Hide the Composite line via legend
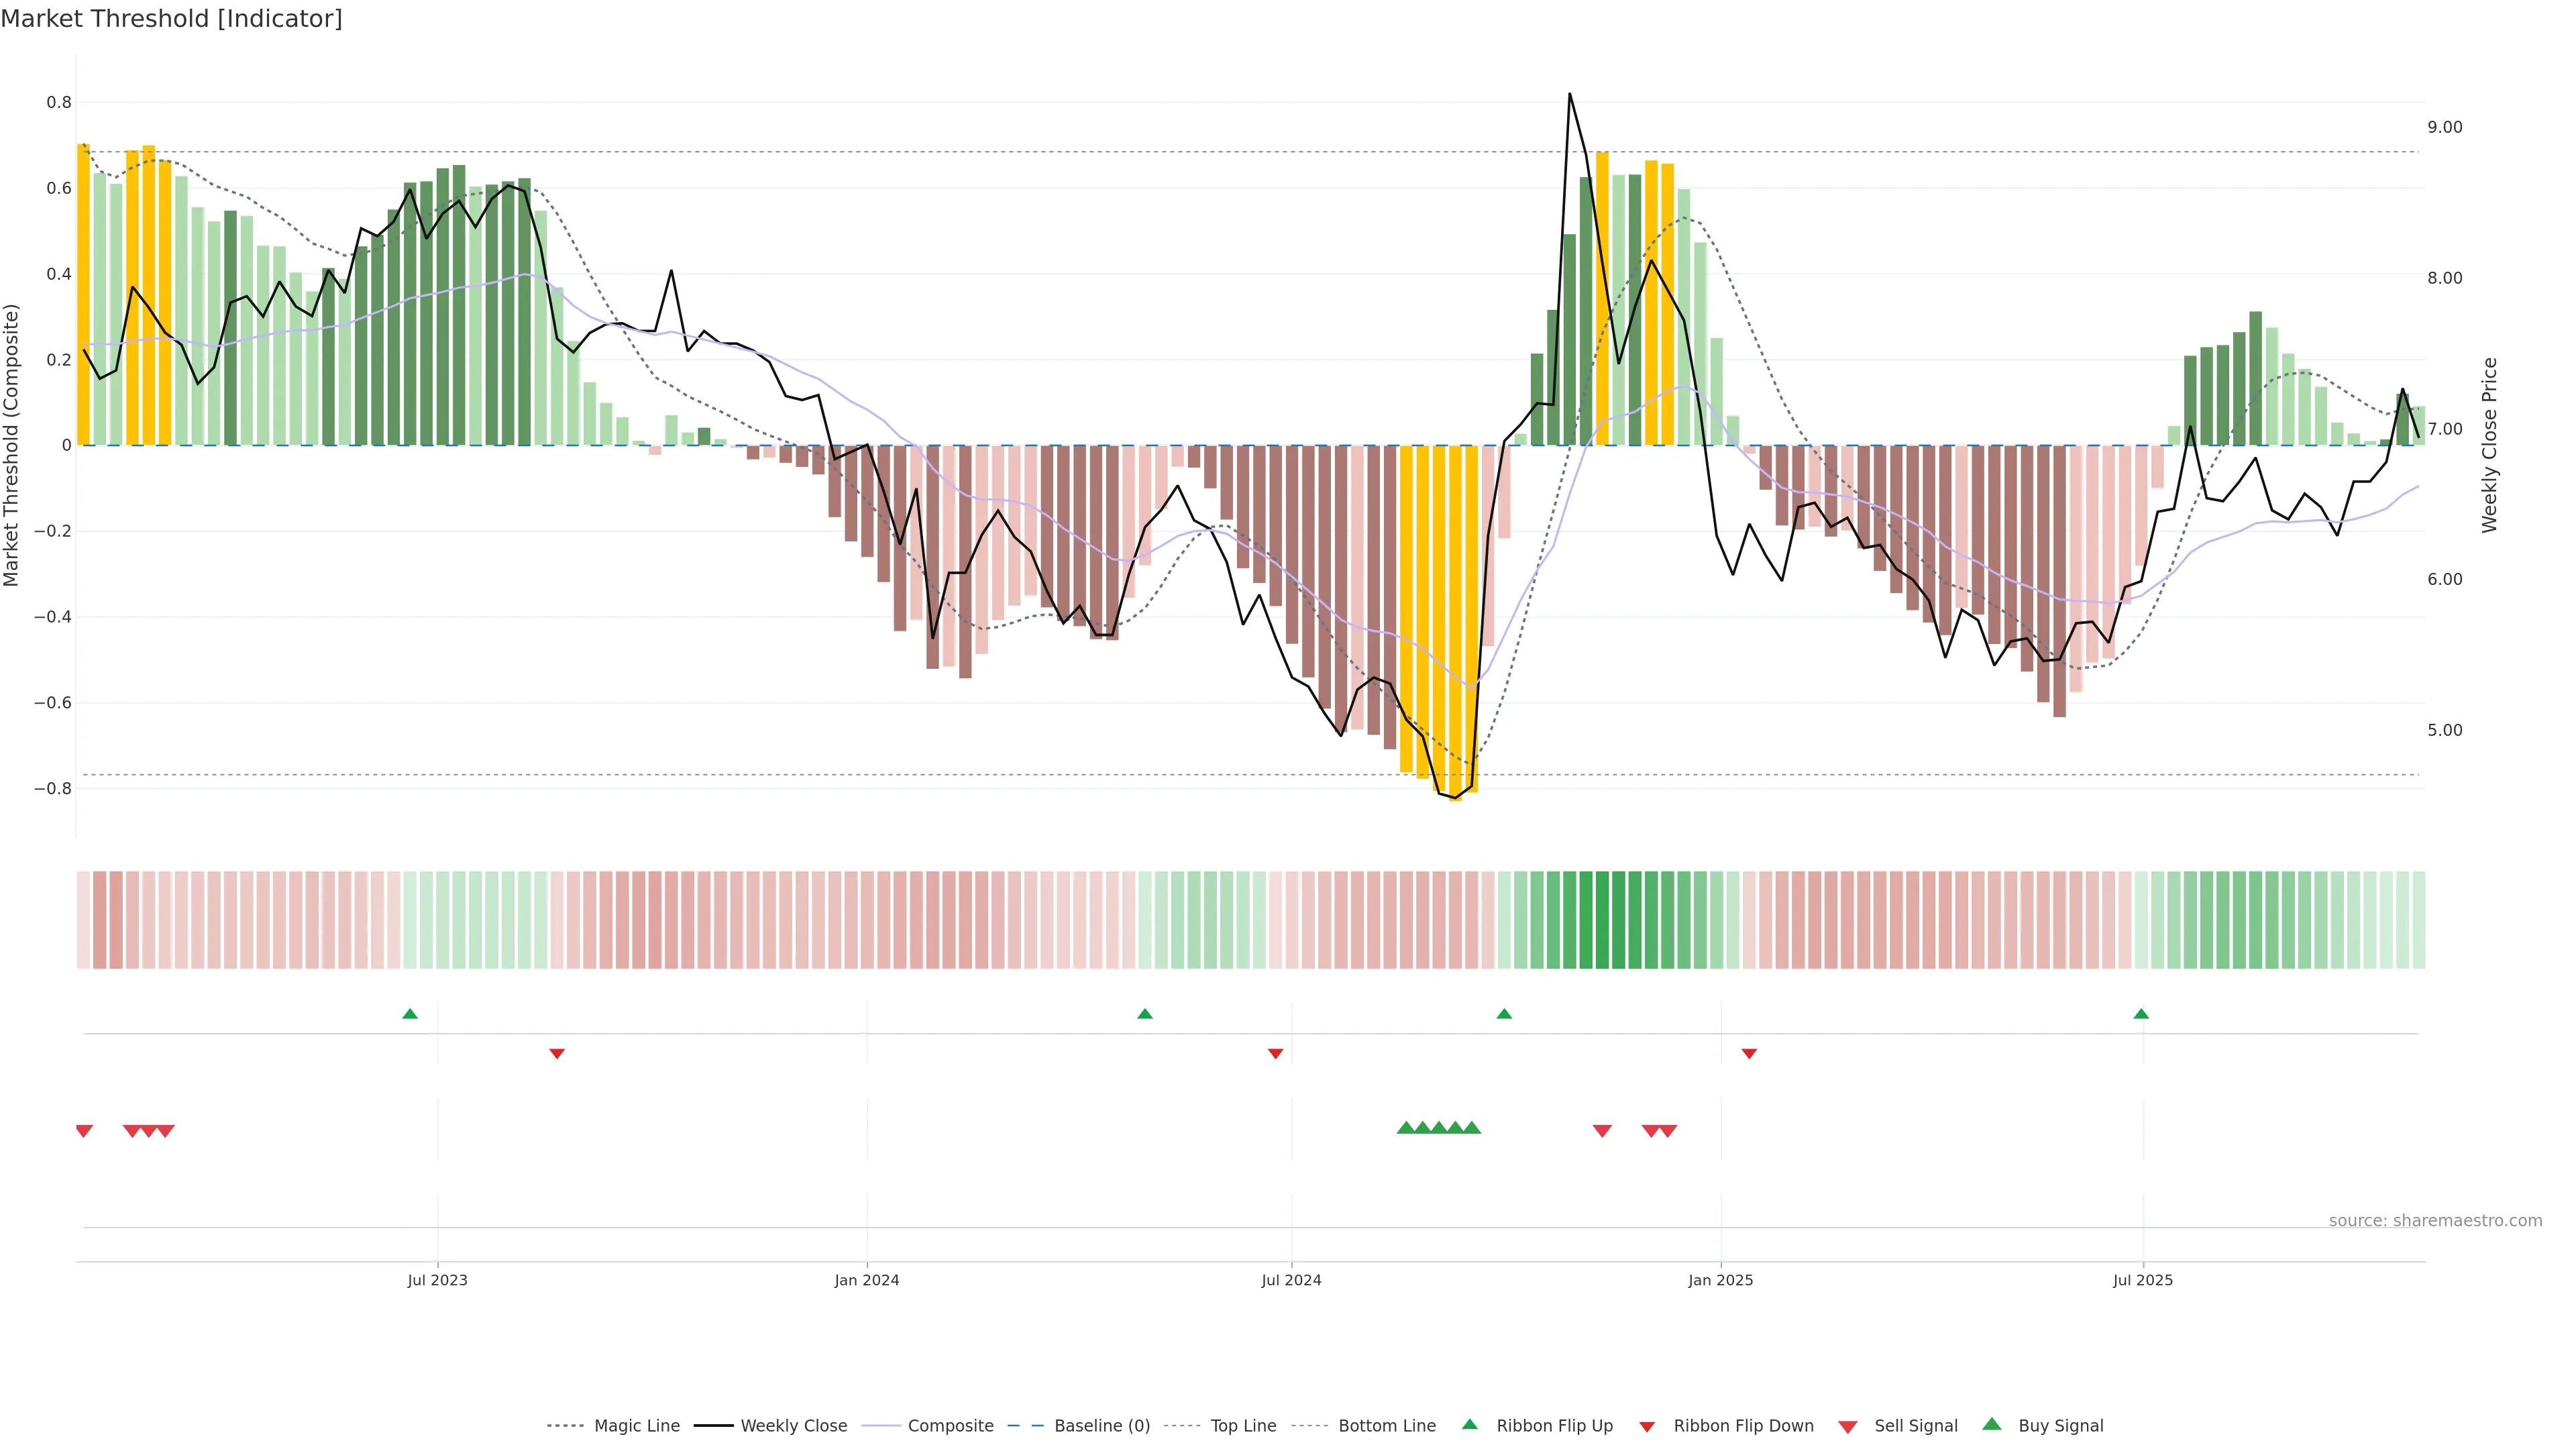This screenshot has width=2576, height=1449. click(x=950, y=1426)
